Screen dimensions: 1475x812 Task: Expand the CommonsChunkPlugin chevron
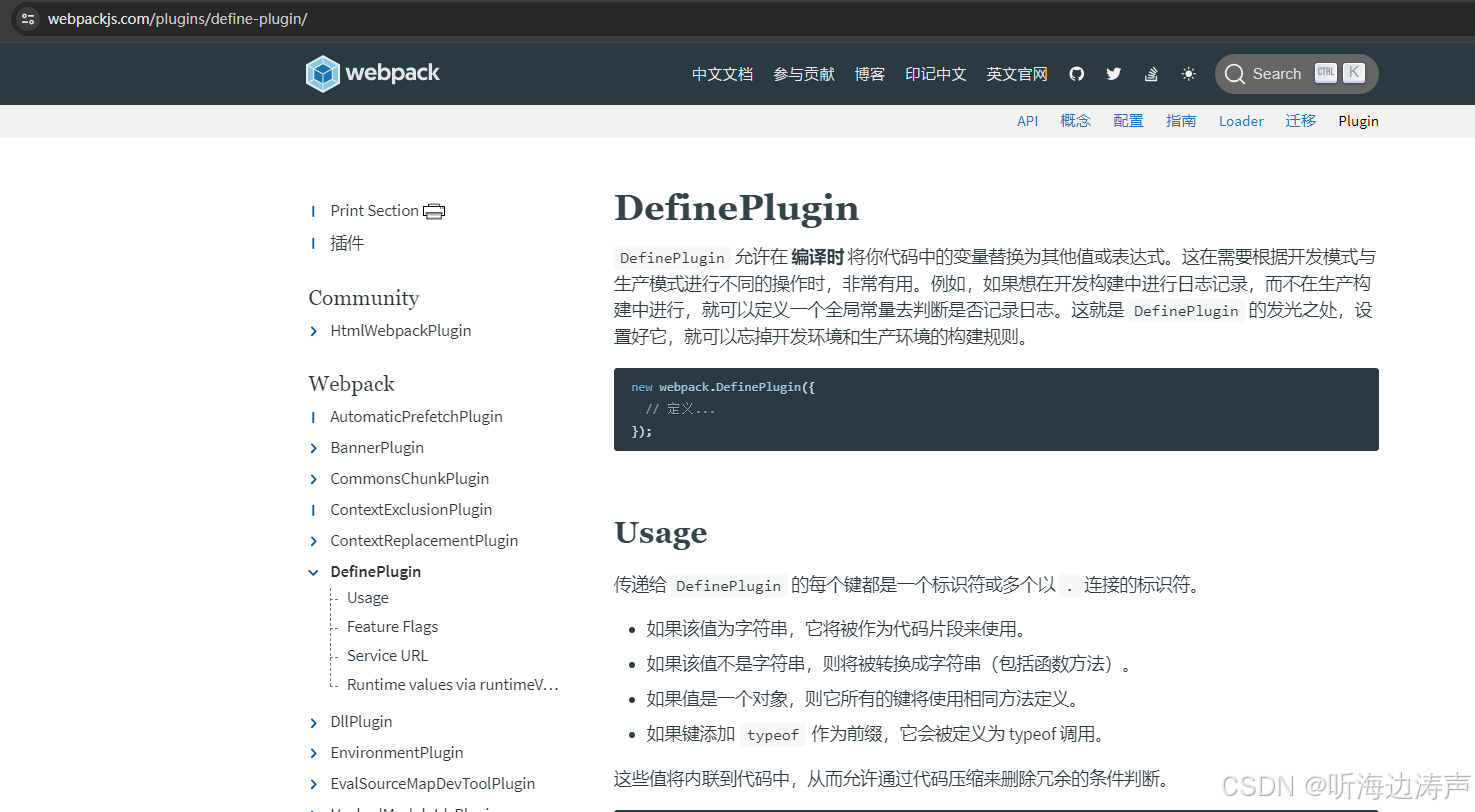[x=314, y=479]
